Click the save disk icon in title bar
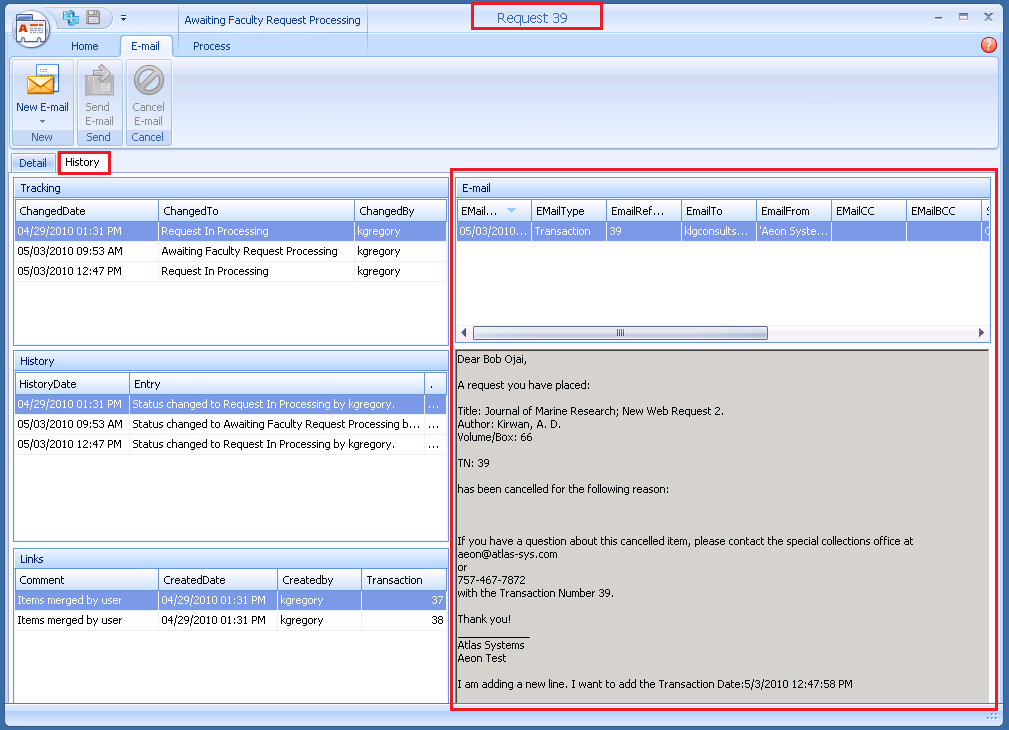 [93, 18]
